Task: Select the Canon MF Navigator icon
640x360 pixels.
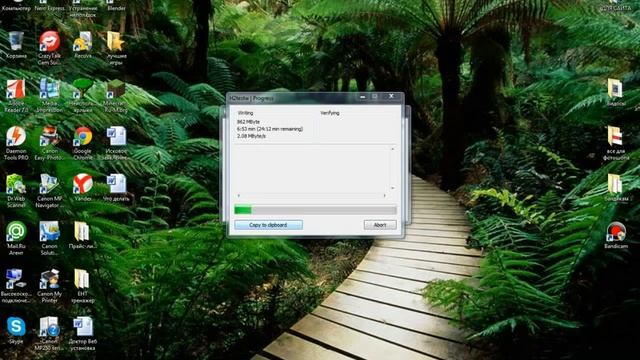Action: point(49,191)
